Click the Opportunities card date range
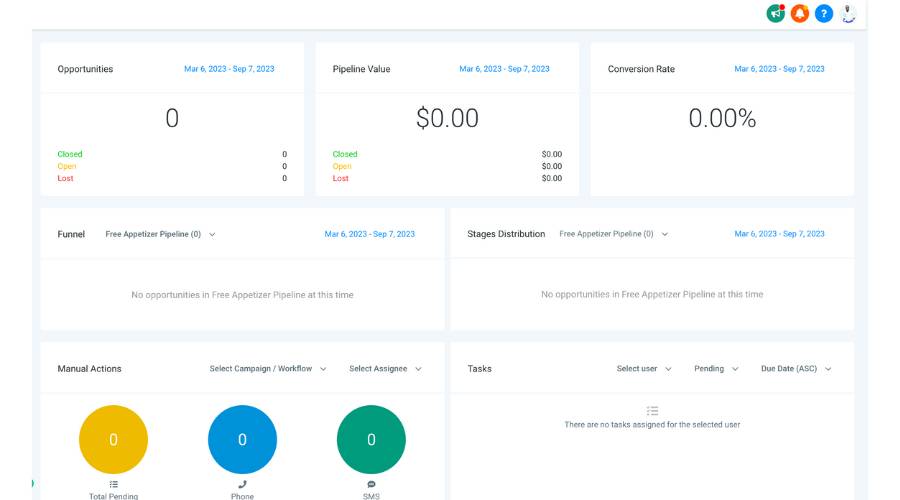The width and height of the screenshot is (900, 500). [229, 69]
